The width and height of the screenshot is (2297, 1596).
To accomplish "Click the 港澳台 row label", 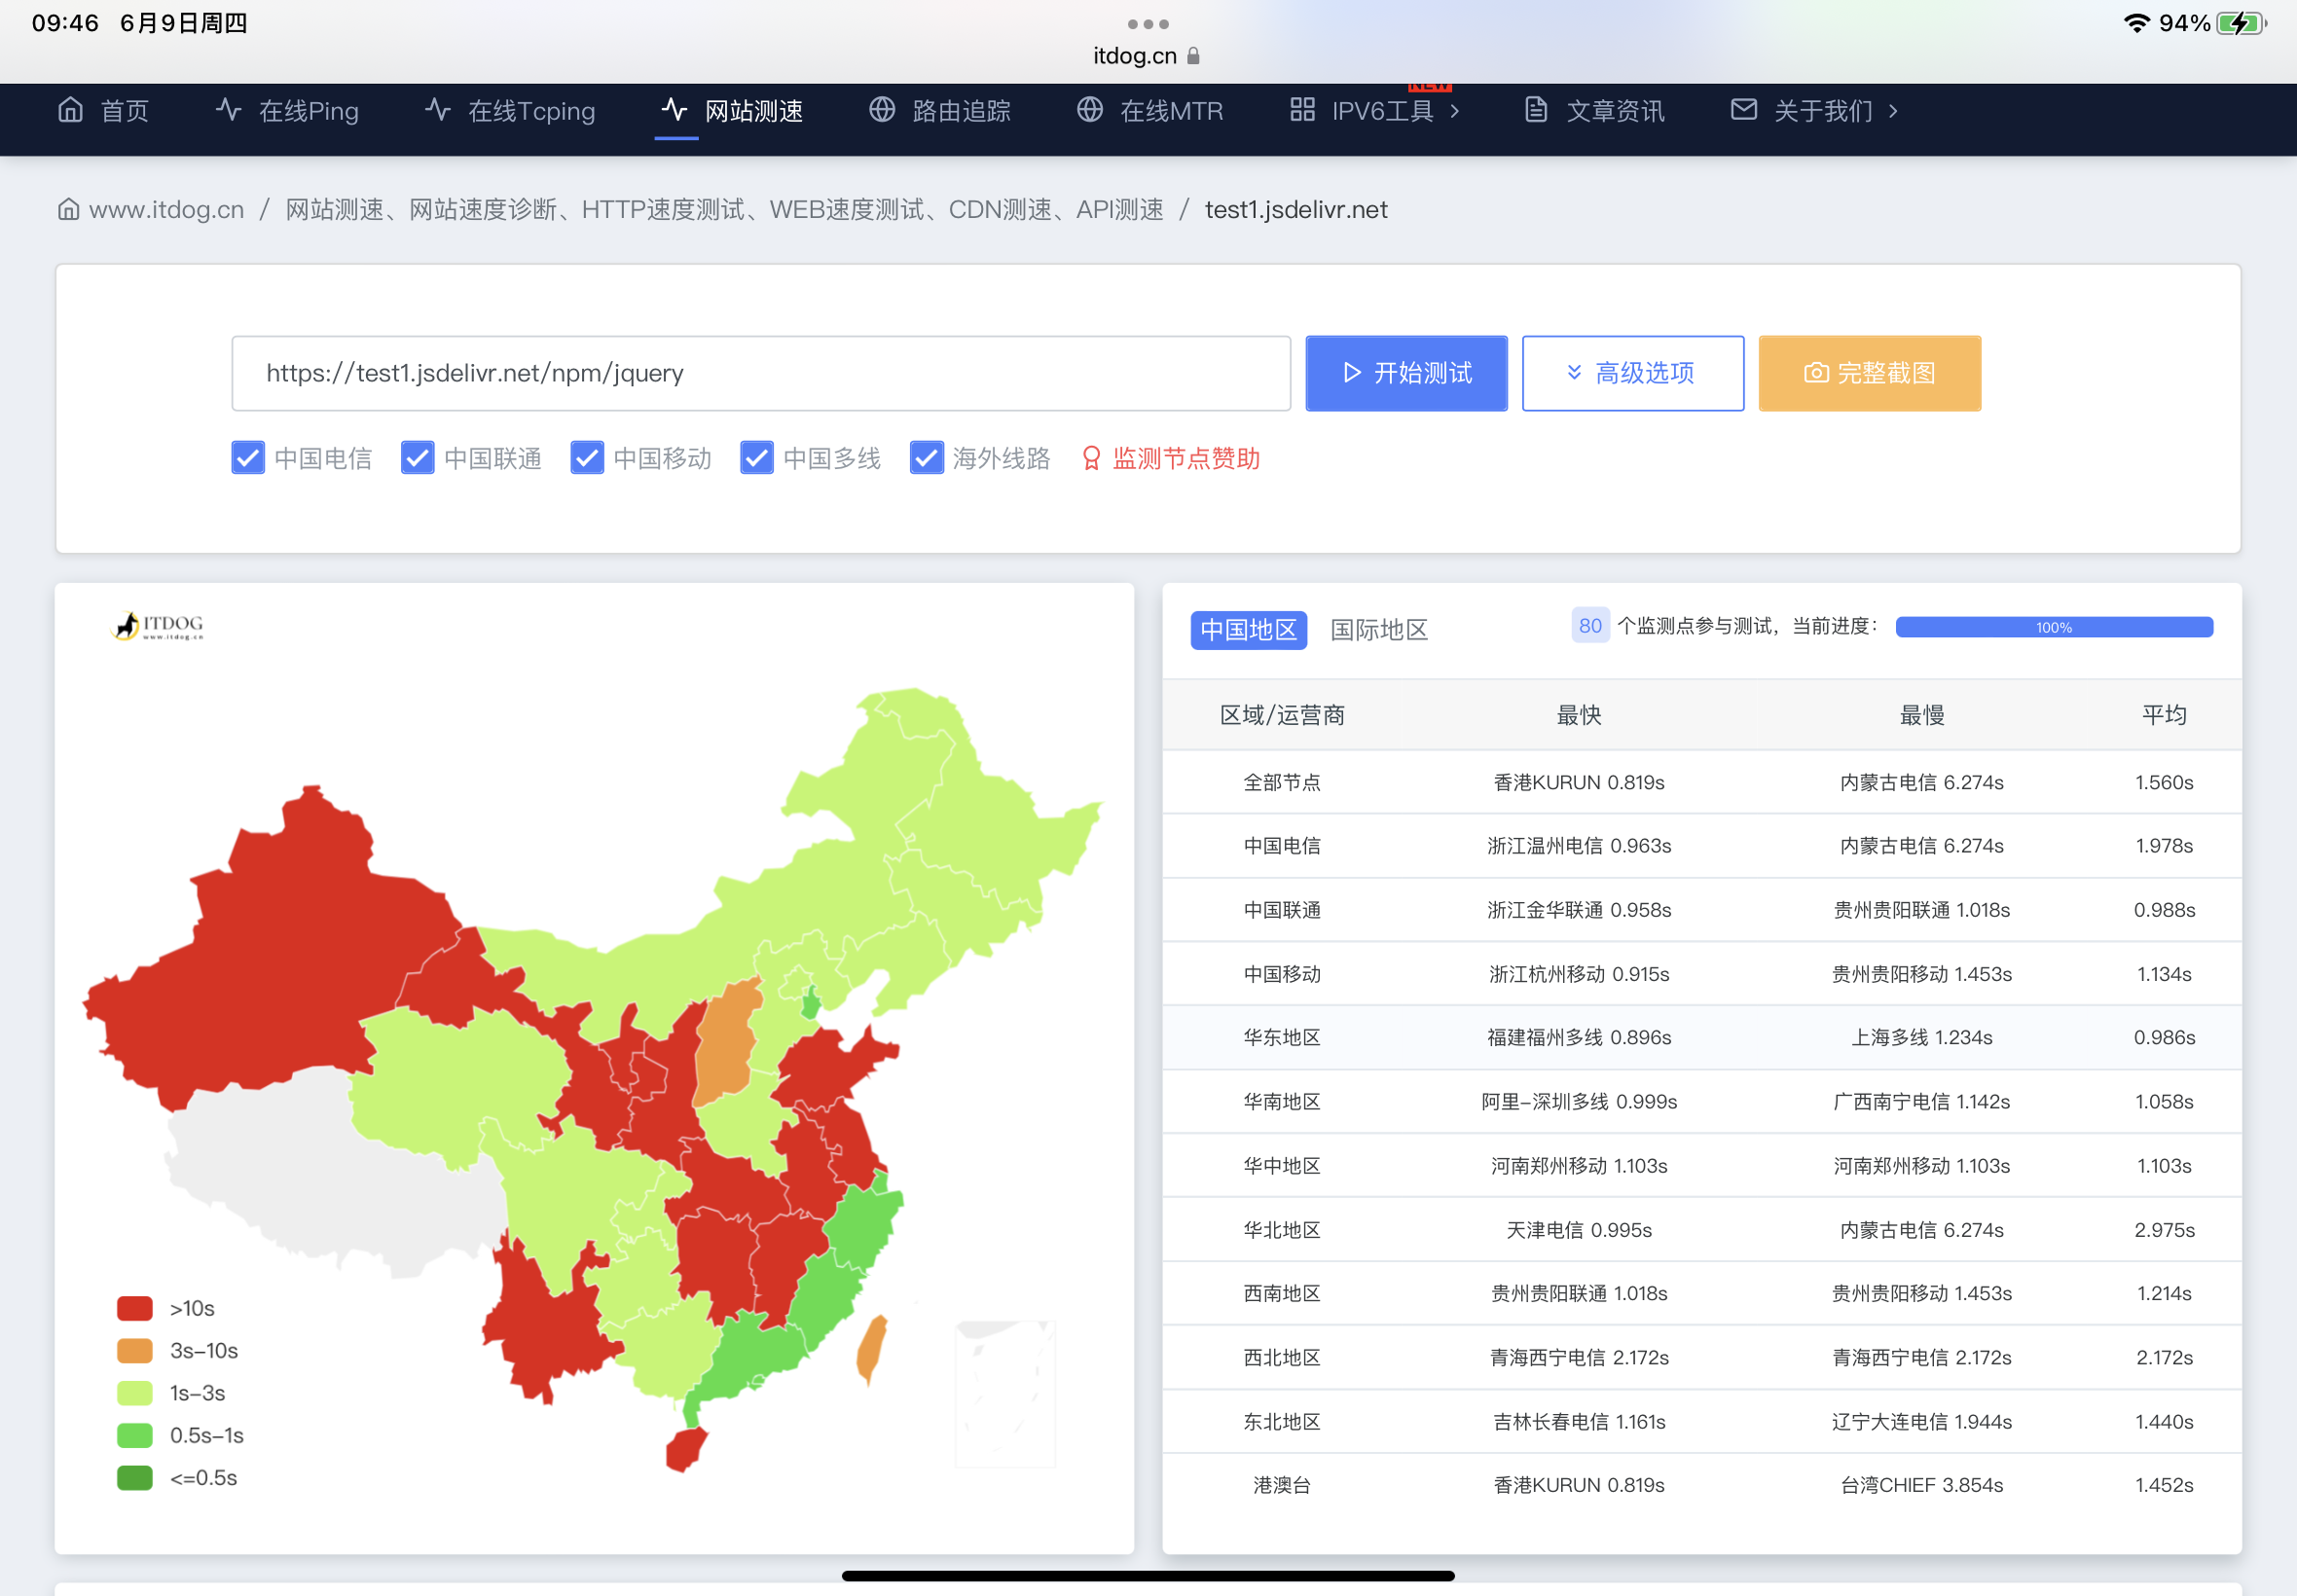I will coord(1281,1485).
